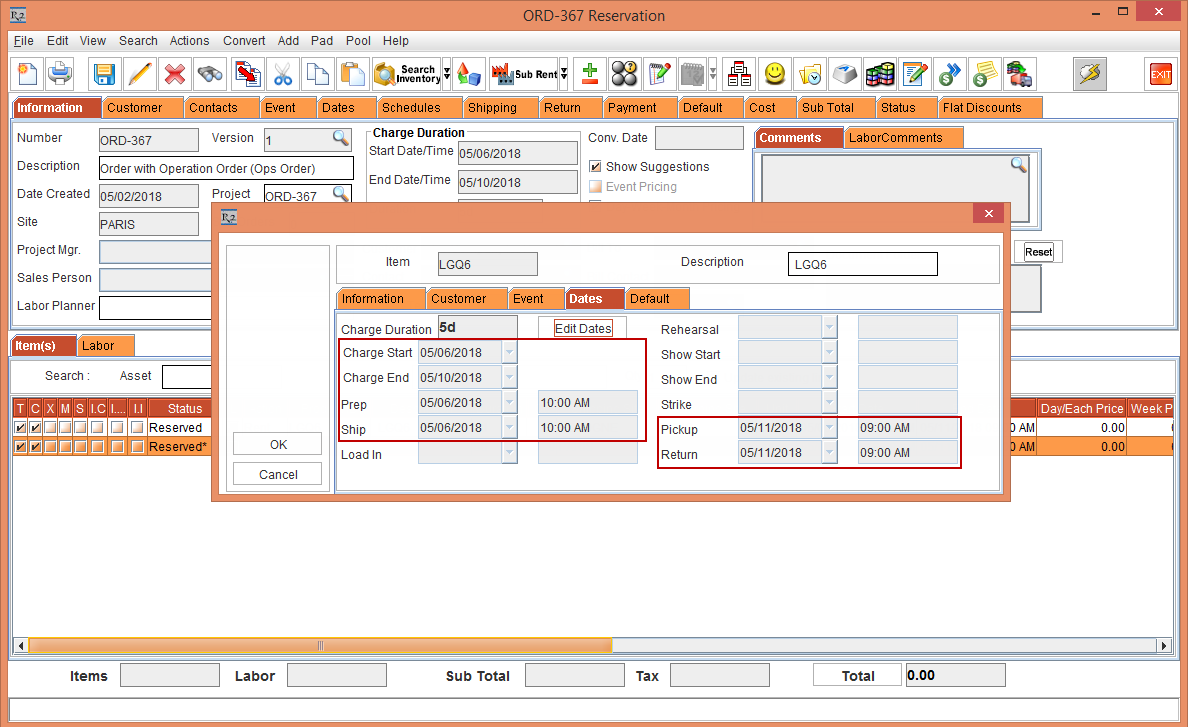Switch to the Shipping tab
The width and height of the screenshot is (1188, 727).
tap(492, 107)
